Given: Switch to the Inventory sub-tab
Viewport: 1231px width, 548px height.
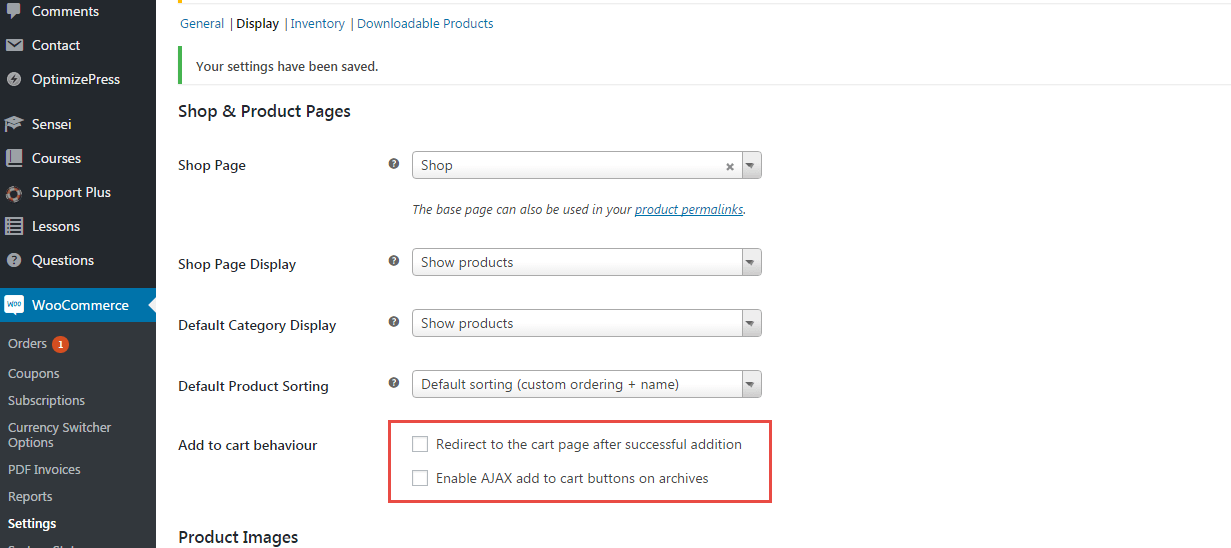Looking at the screenshot, I should pos(317,23).
